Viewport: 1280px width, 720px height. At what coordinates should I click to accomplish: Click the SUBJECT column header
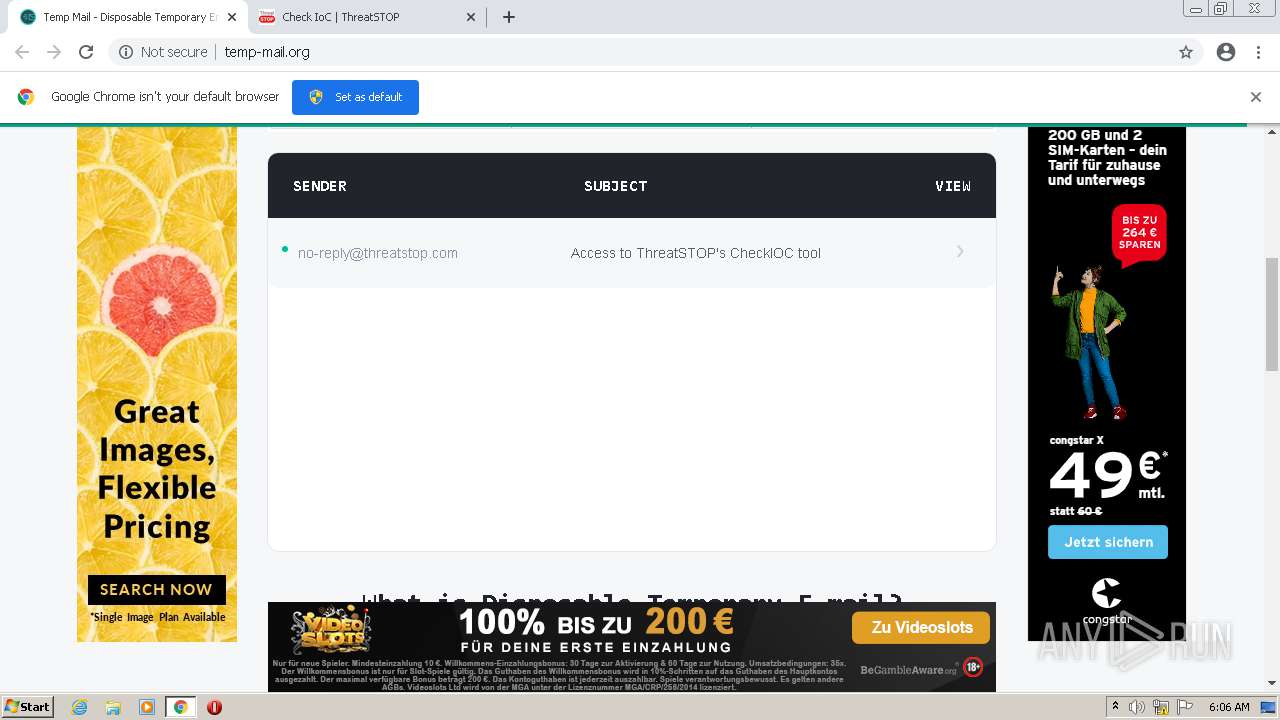tap(616, 186)
